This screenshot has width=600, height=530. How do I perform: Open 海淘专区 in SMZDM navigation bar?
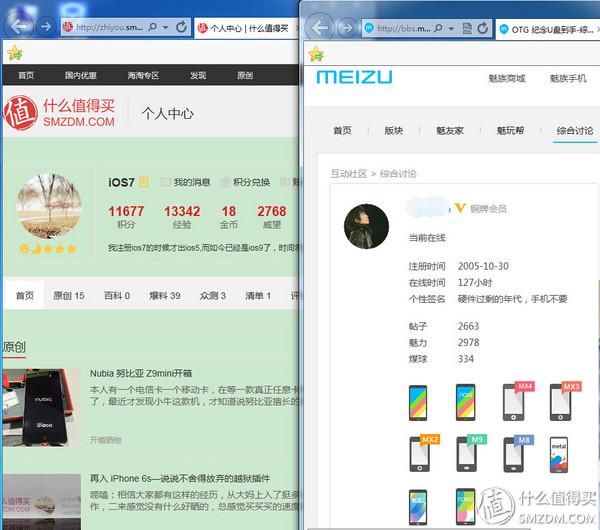(x=143, y=75)
